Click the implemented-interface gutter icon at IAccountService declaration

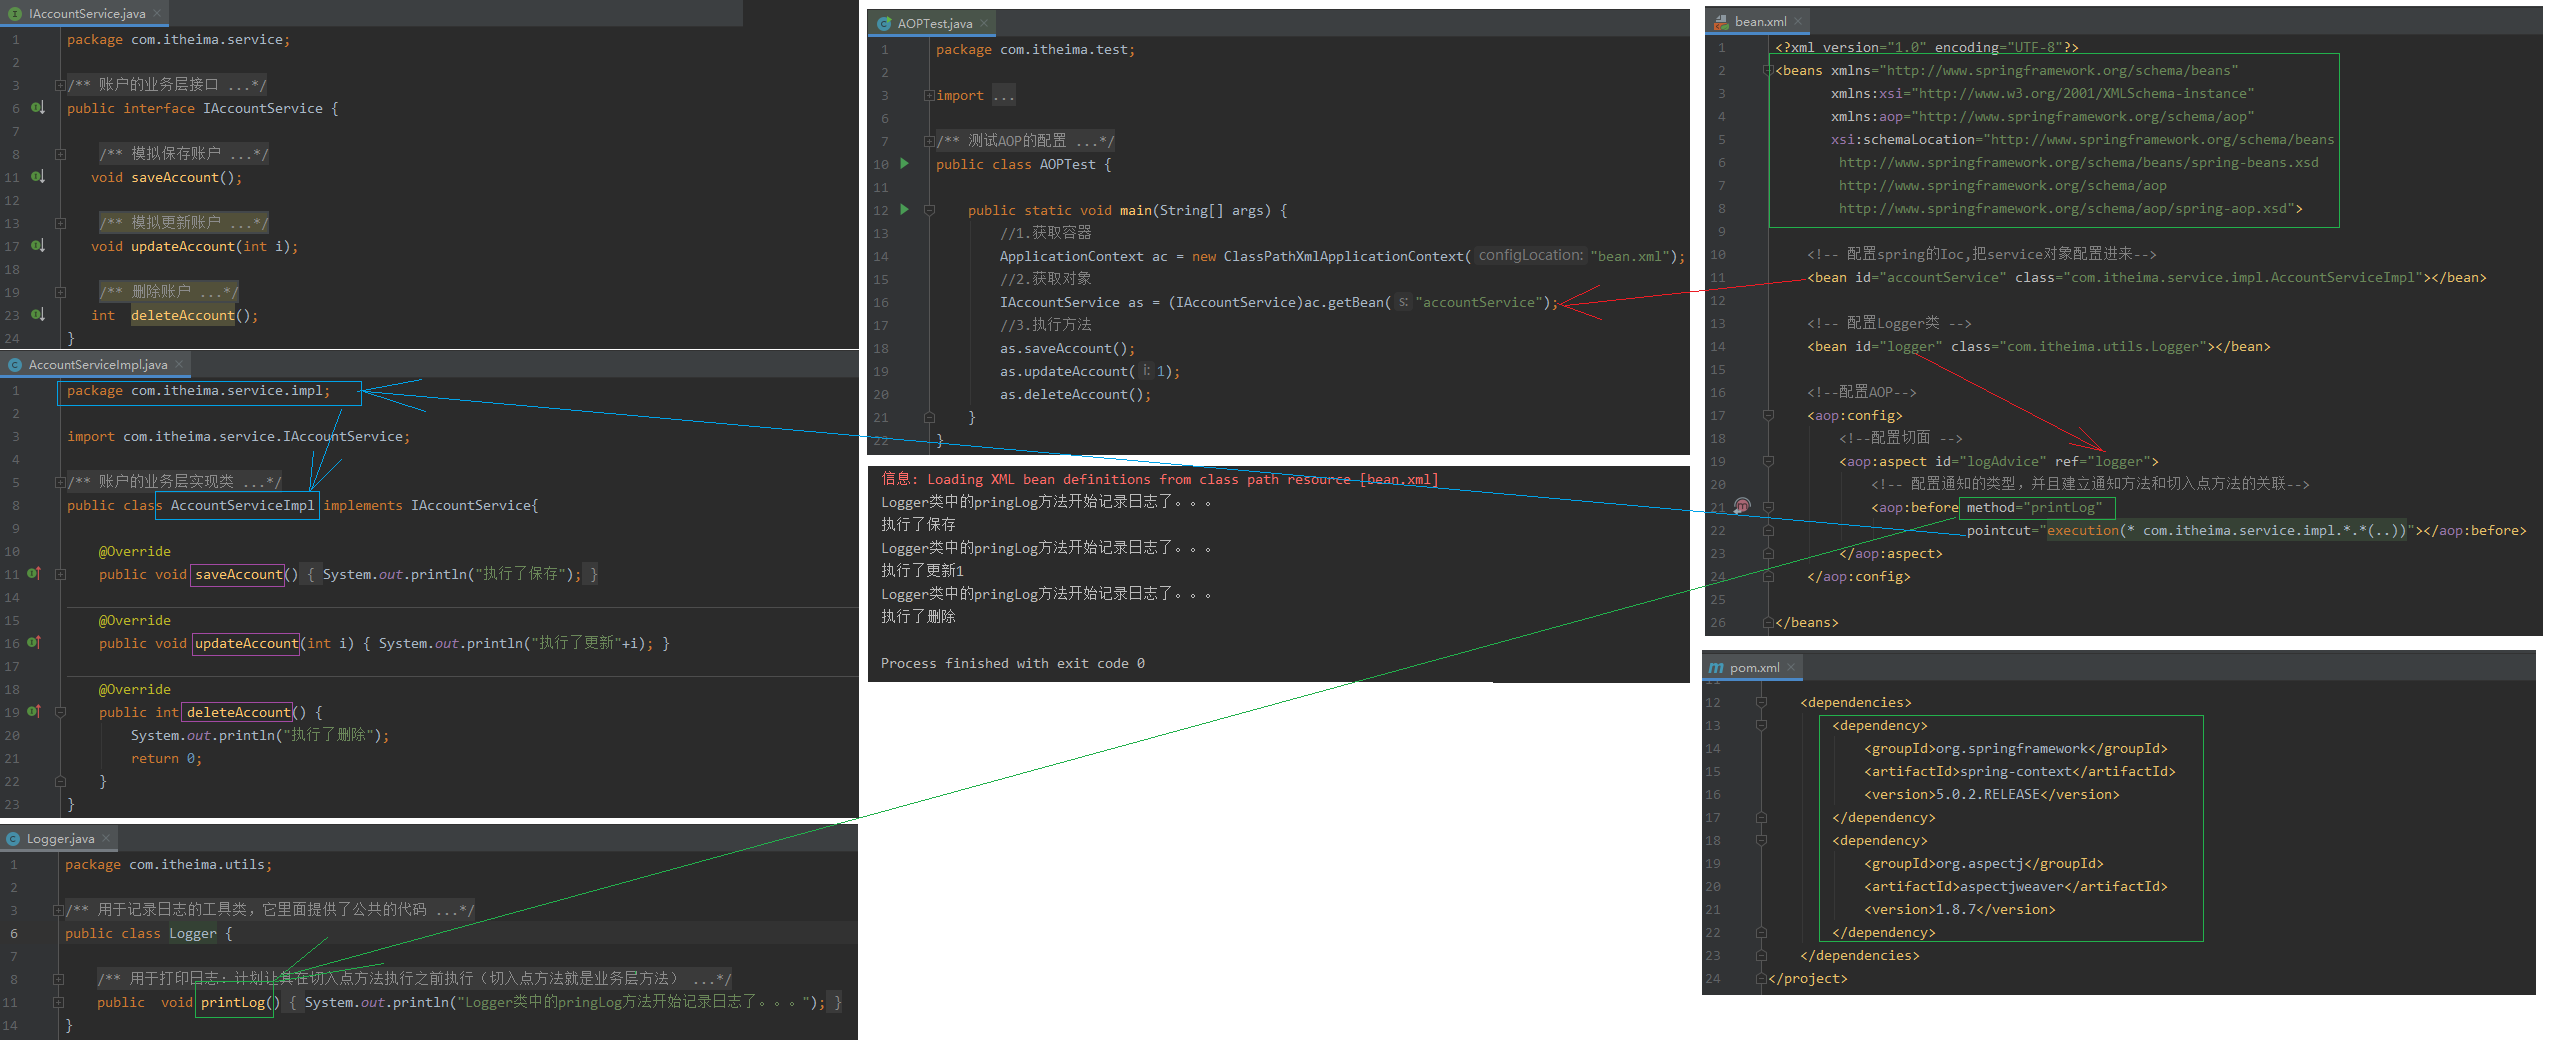tap(37, 107)
